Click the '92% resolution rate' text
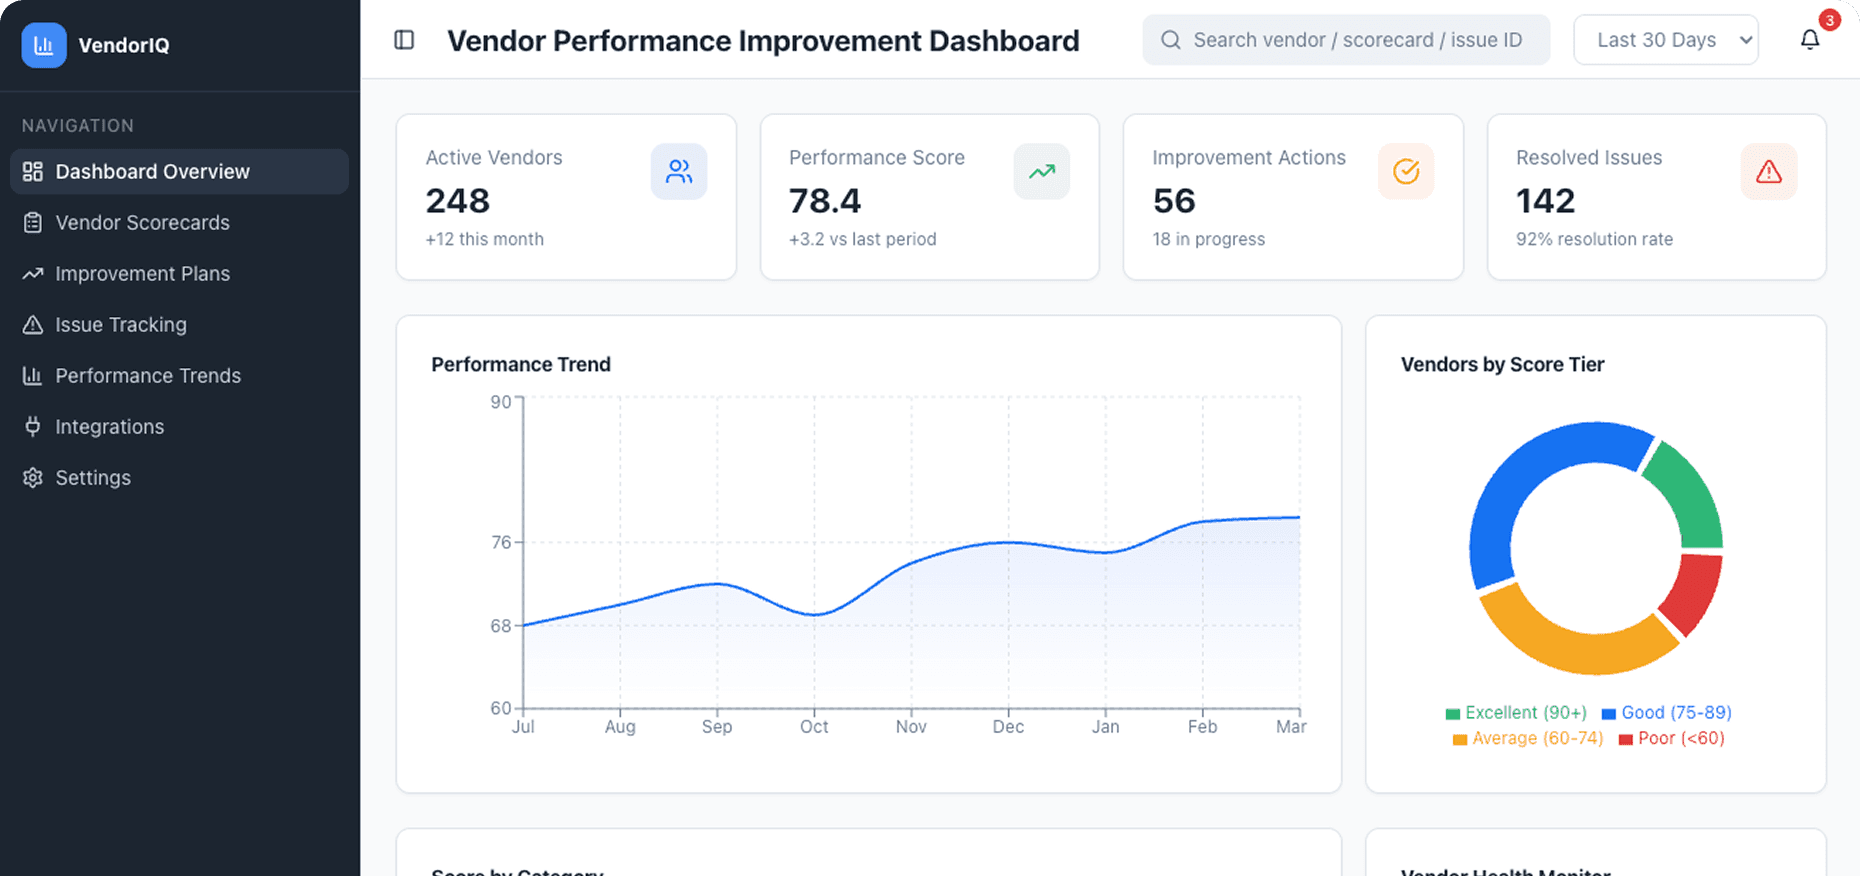Viewport: 1860px width, 876px height. click(x=1594, y=239)
